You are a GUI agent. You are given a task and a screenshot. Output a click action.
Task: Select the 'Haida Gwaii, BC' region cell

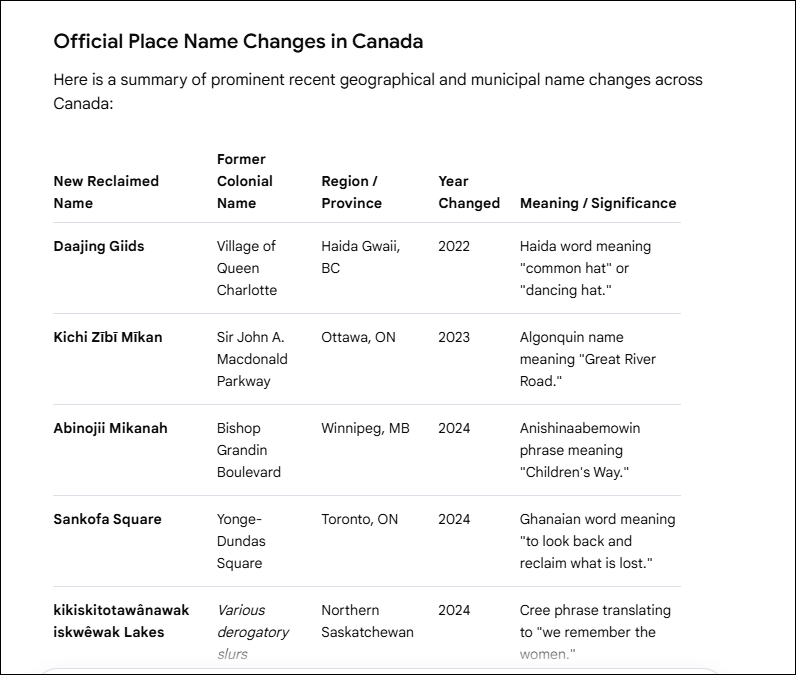pos(361,257)
